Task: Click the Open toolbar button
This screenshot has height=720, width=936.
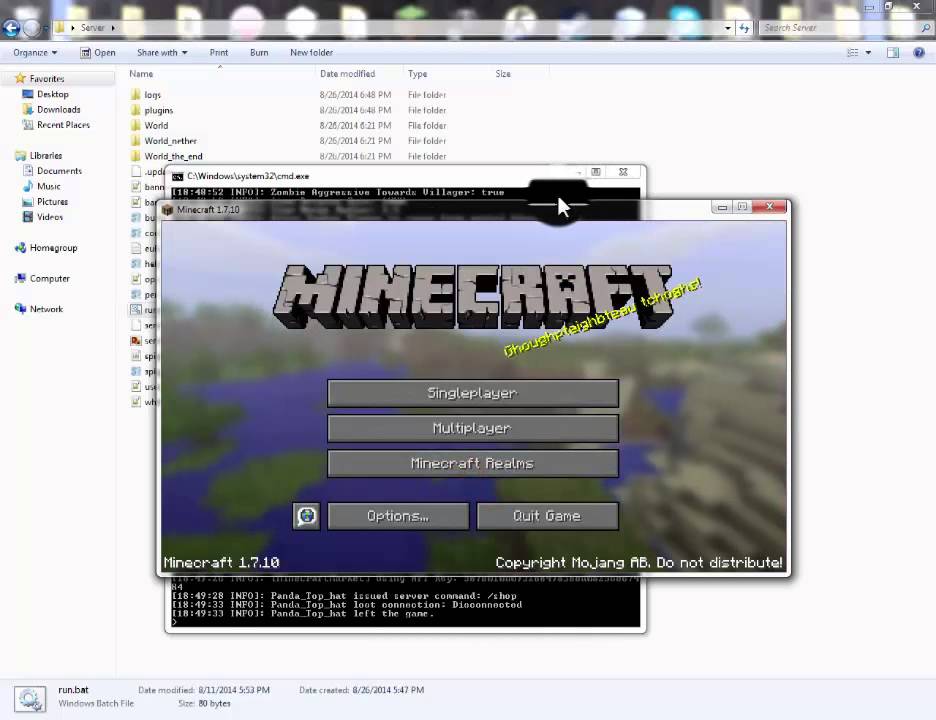Action: point(98,53)
